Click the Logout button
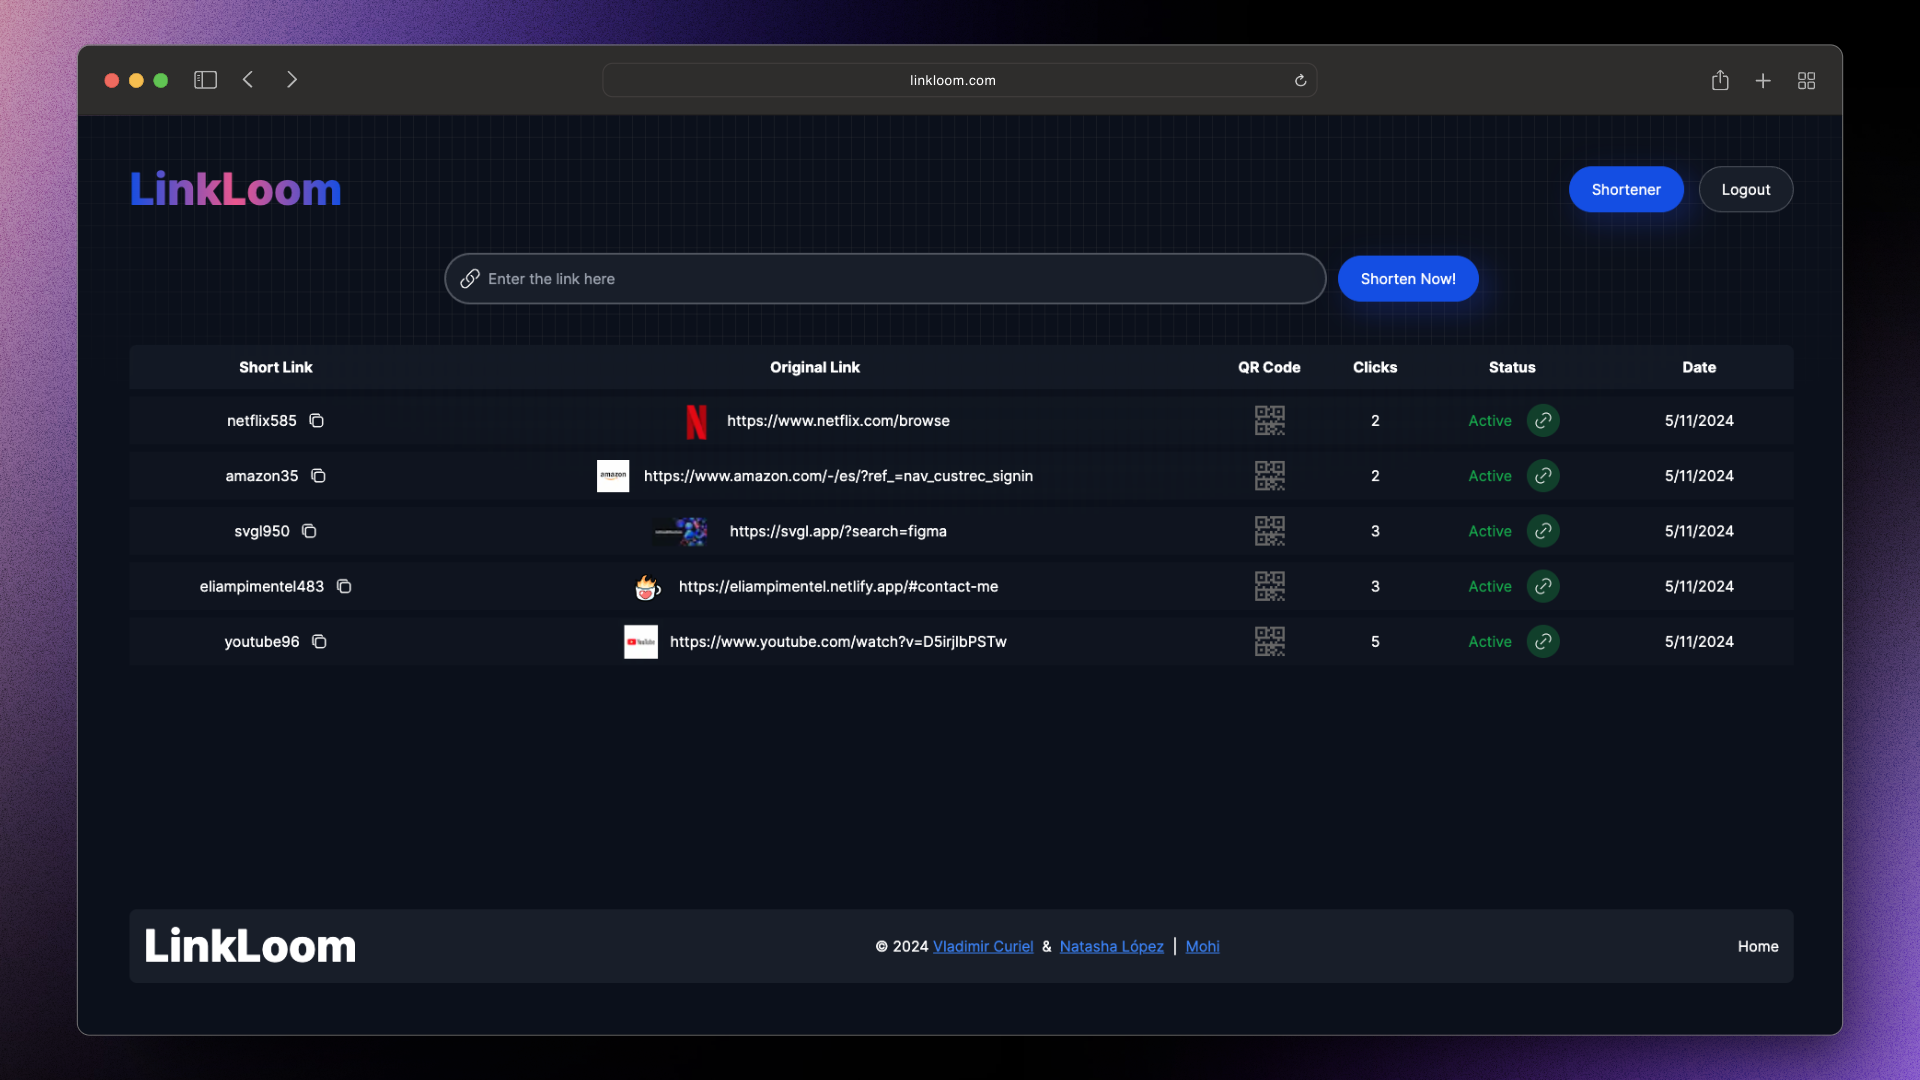Viewport: 1920px width, 1080px height. (1746, 189)
